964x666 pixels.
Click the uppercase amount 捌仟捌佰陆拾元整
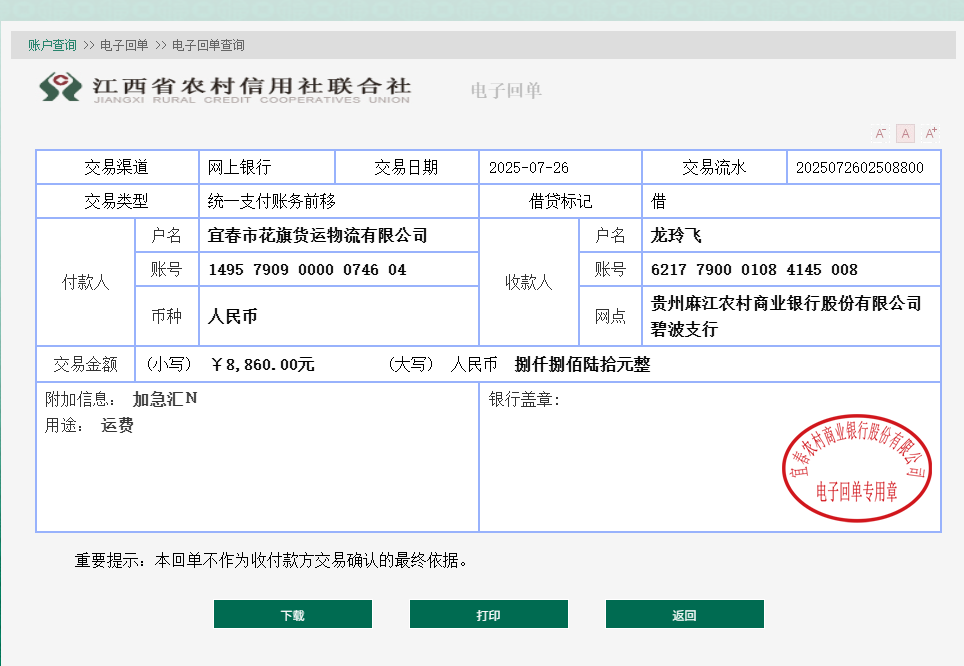582,364
